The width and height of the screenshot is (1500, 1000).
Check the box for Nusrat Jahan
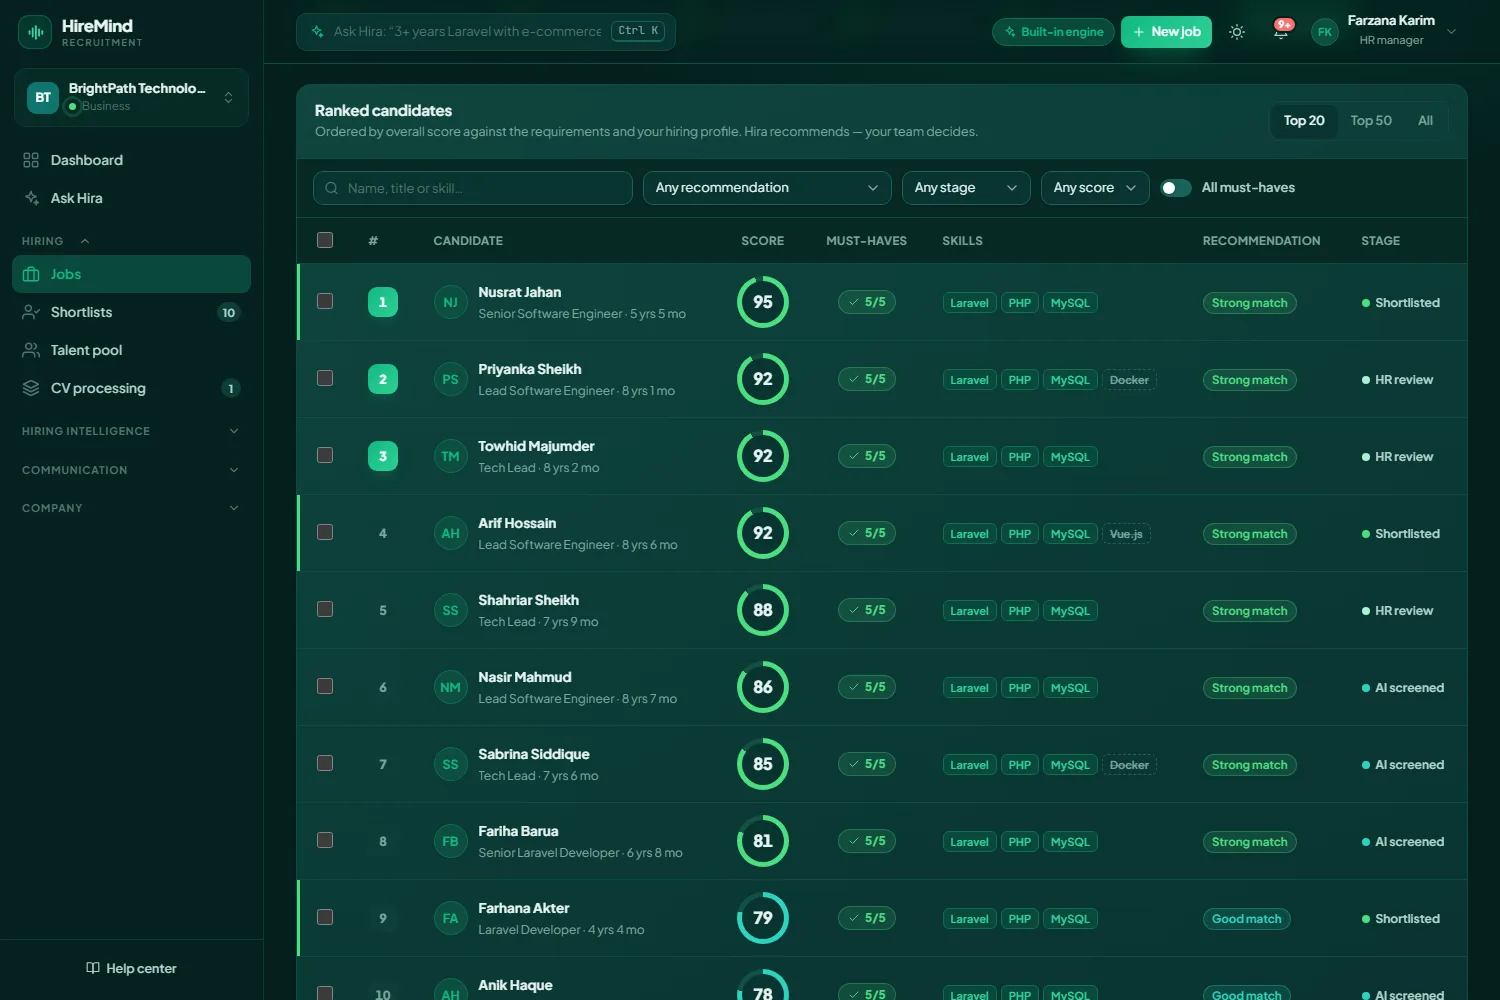[x=325, y=301]
